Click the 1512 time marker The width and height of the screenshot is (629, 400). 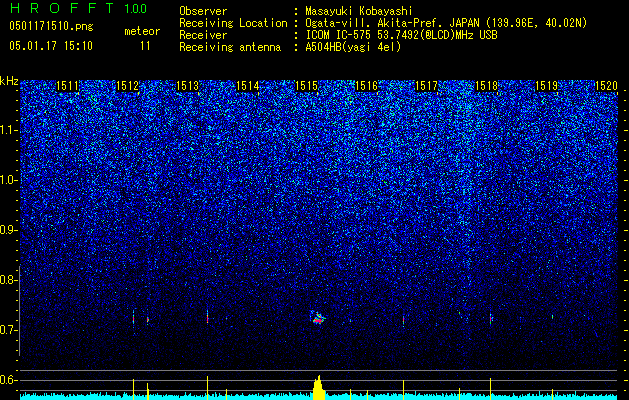127,86
